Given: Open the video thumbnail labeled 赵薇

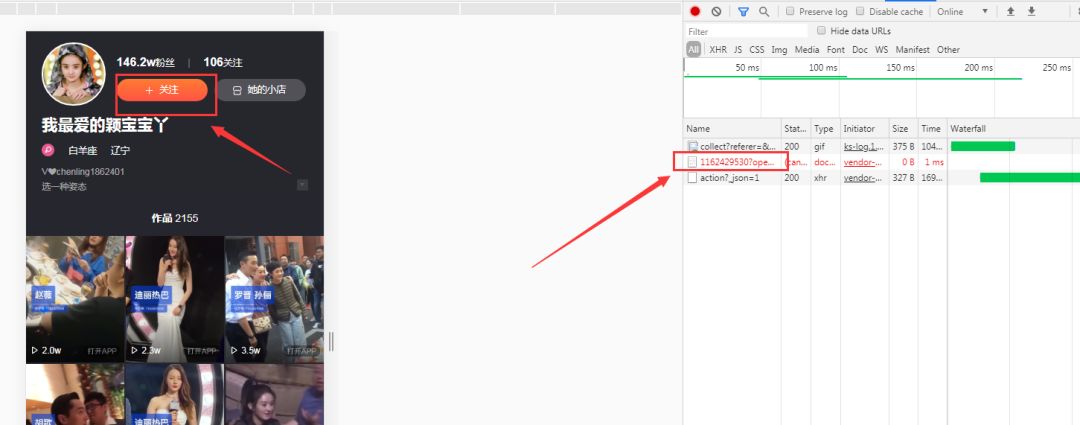Looking at the screenshot, I should click(75, 299).
